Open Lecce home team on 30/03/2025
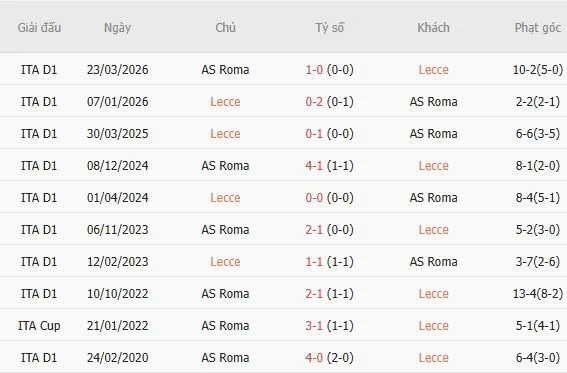 click(x=225, y=134)
